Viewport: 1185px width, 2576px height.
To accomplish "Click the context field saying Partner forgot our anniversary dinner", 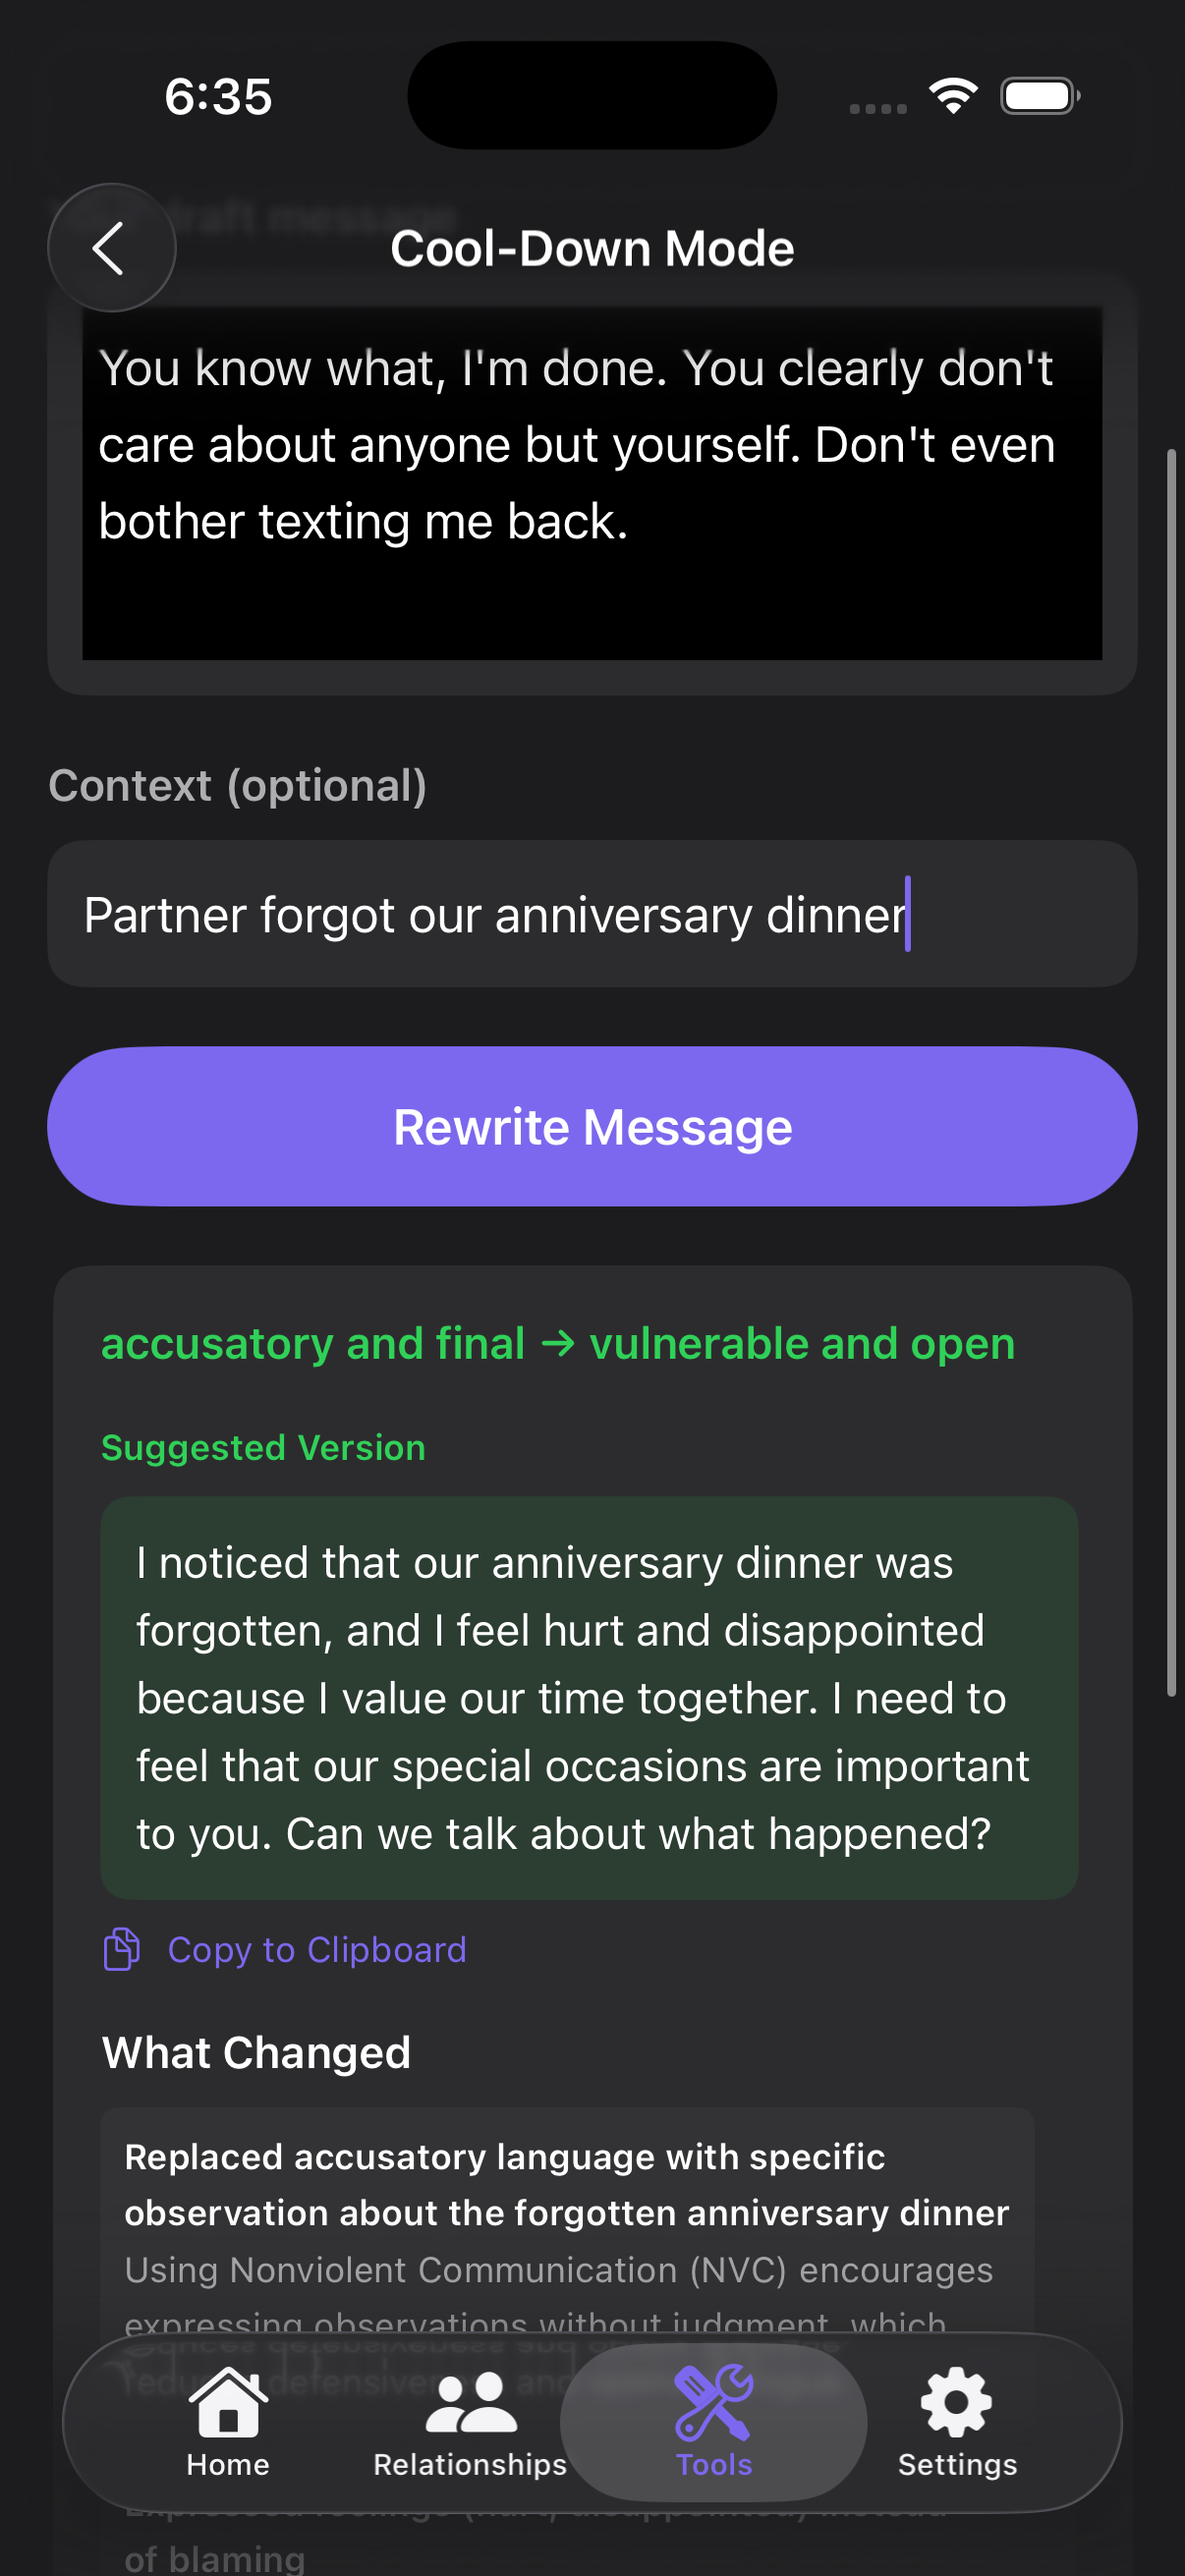I will [x=592, y=913].
